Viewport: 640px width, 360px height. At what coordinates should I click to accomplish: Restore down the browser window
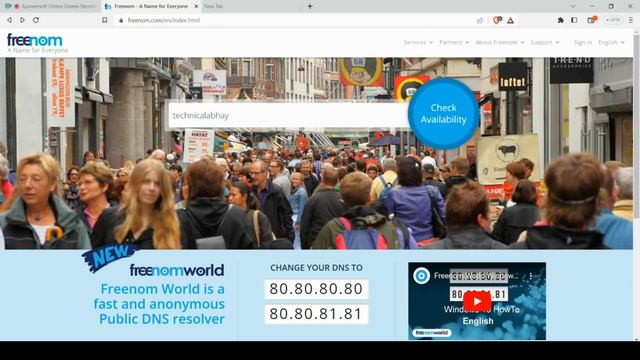[611, 6]
